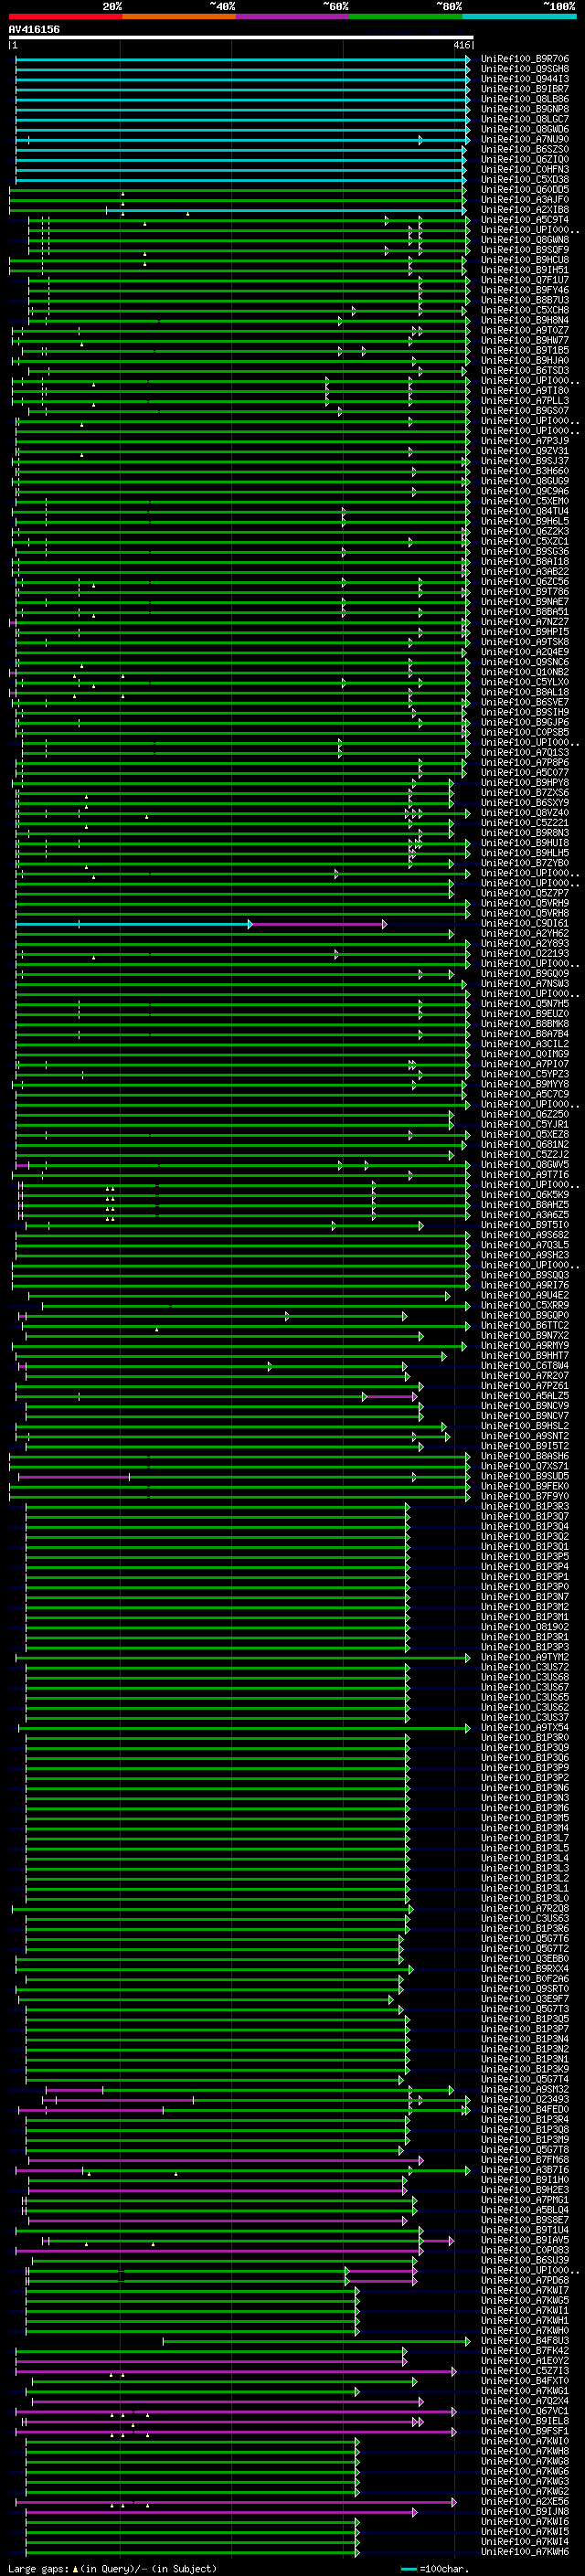
Task: Select the AV416156 query name
Action: click(x=34, y=30)
